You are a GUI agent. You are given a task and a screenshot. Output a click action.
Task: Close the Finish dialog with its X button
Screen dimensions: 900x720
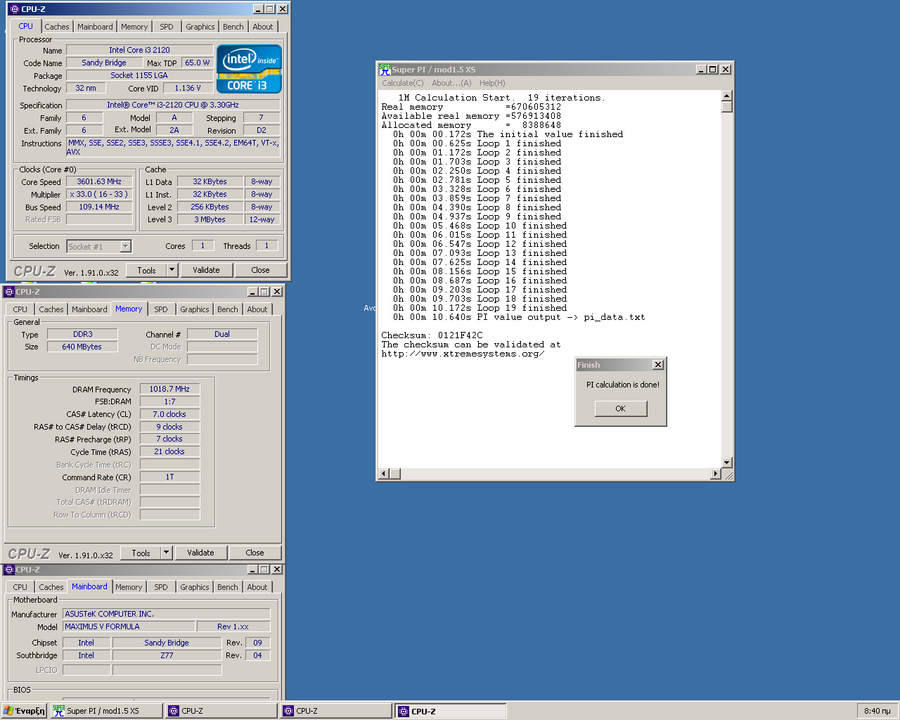(x=658, y=365)
